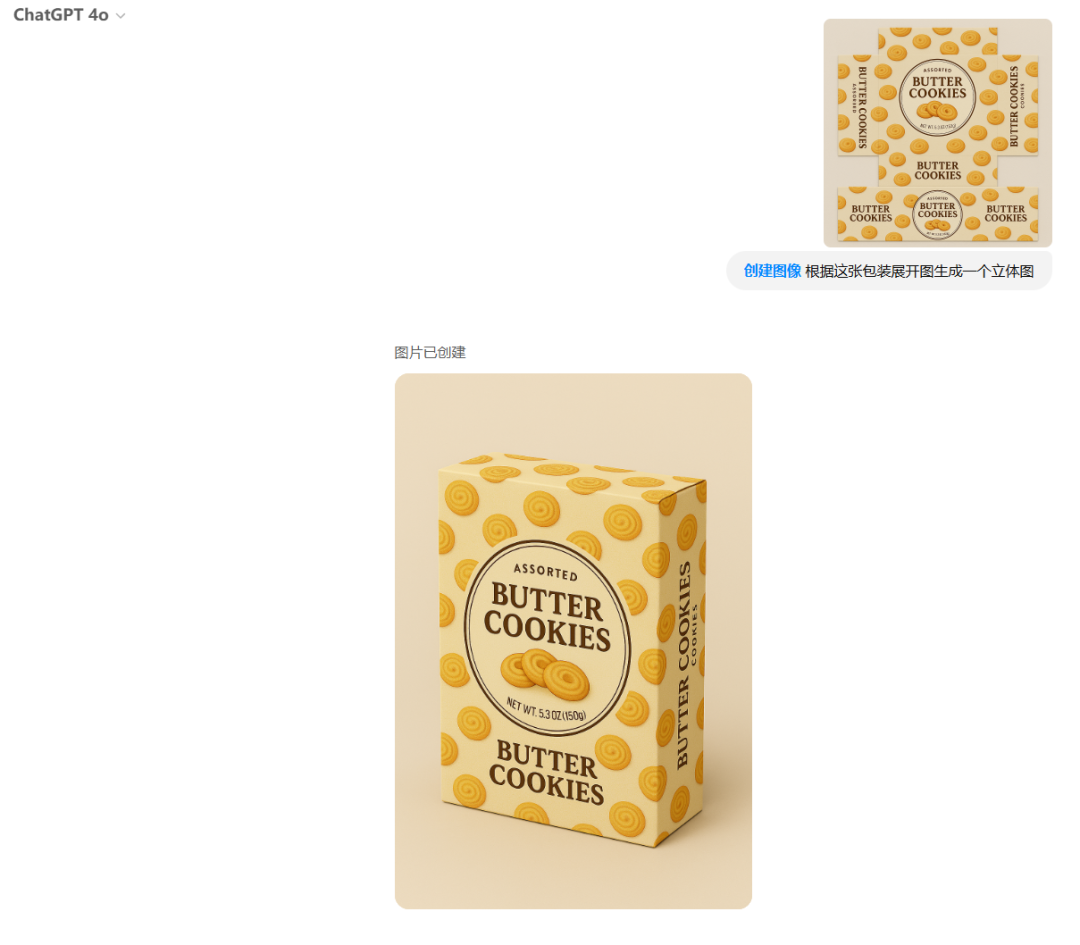Click small round badge in thumbnail bottom strip
The image size is (1080, 945).
tap(937, 214)
